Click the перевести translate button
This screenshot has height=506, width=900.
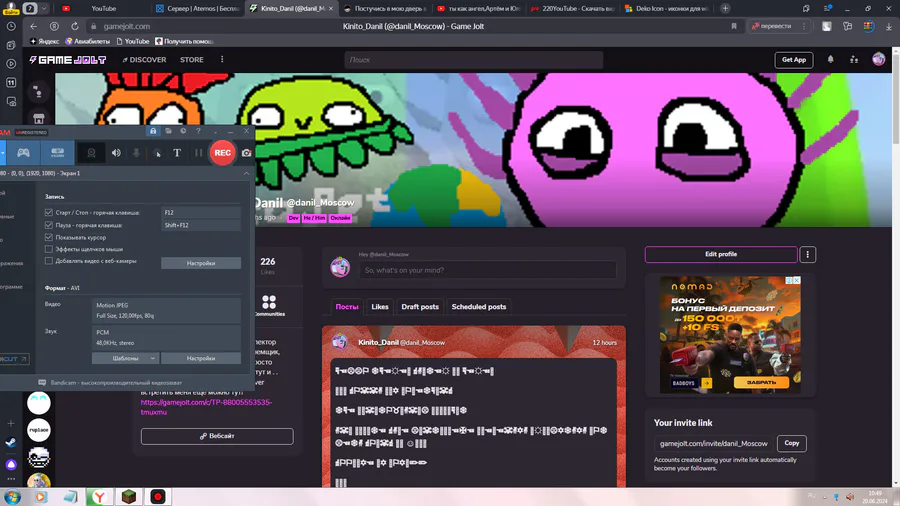click(x=772, y=26)
